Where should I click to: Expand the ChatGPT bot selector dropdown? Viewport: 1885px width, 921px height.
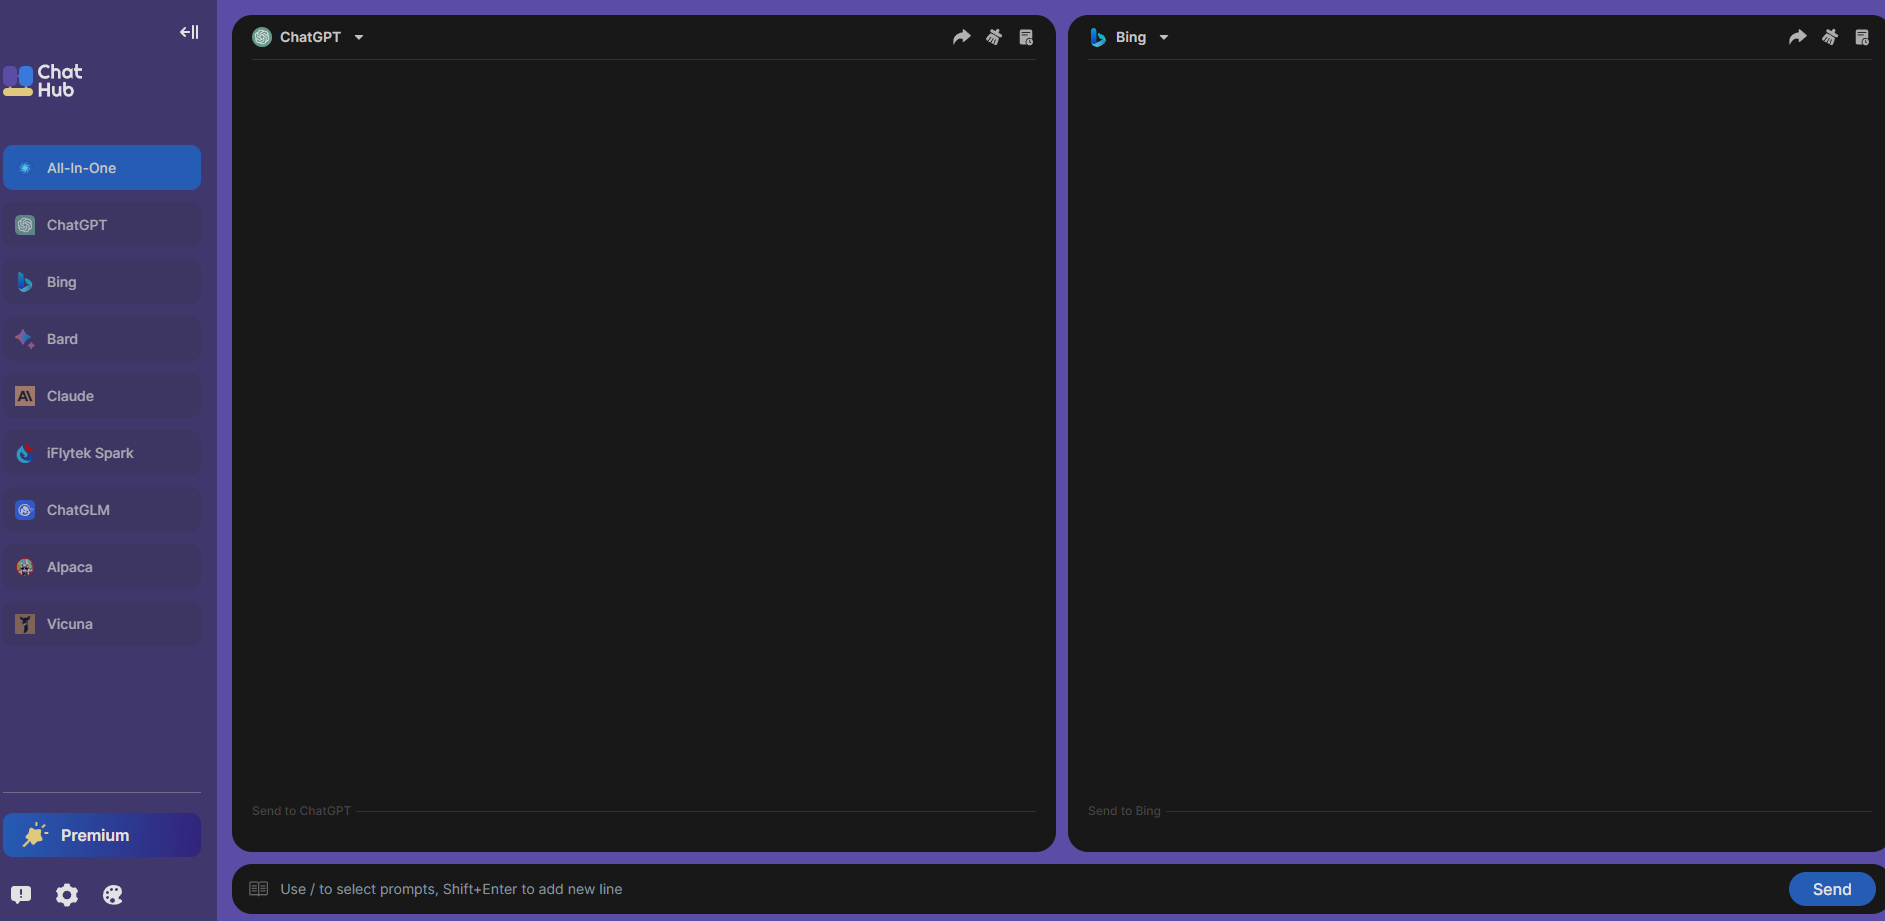(x=359, y=38)
